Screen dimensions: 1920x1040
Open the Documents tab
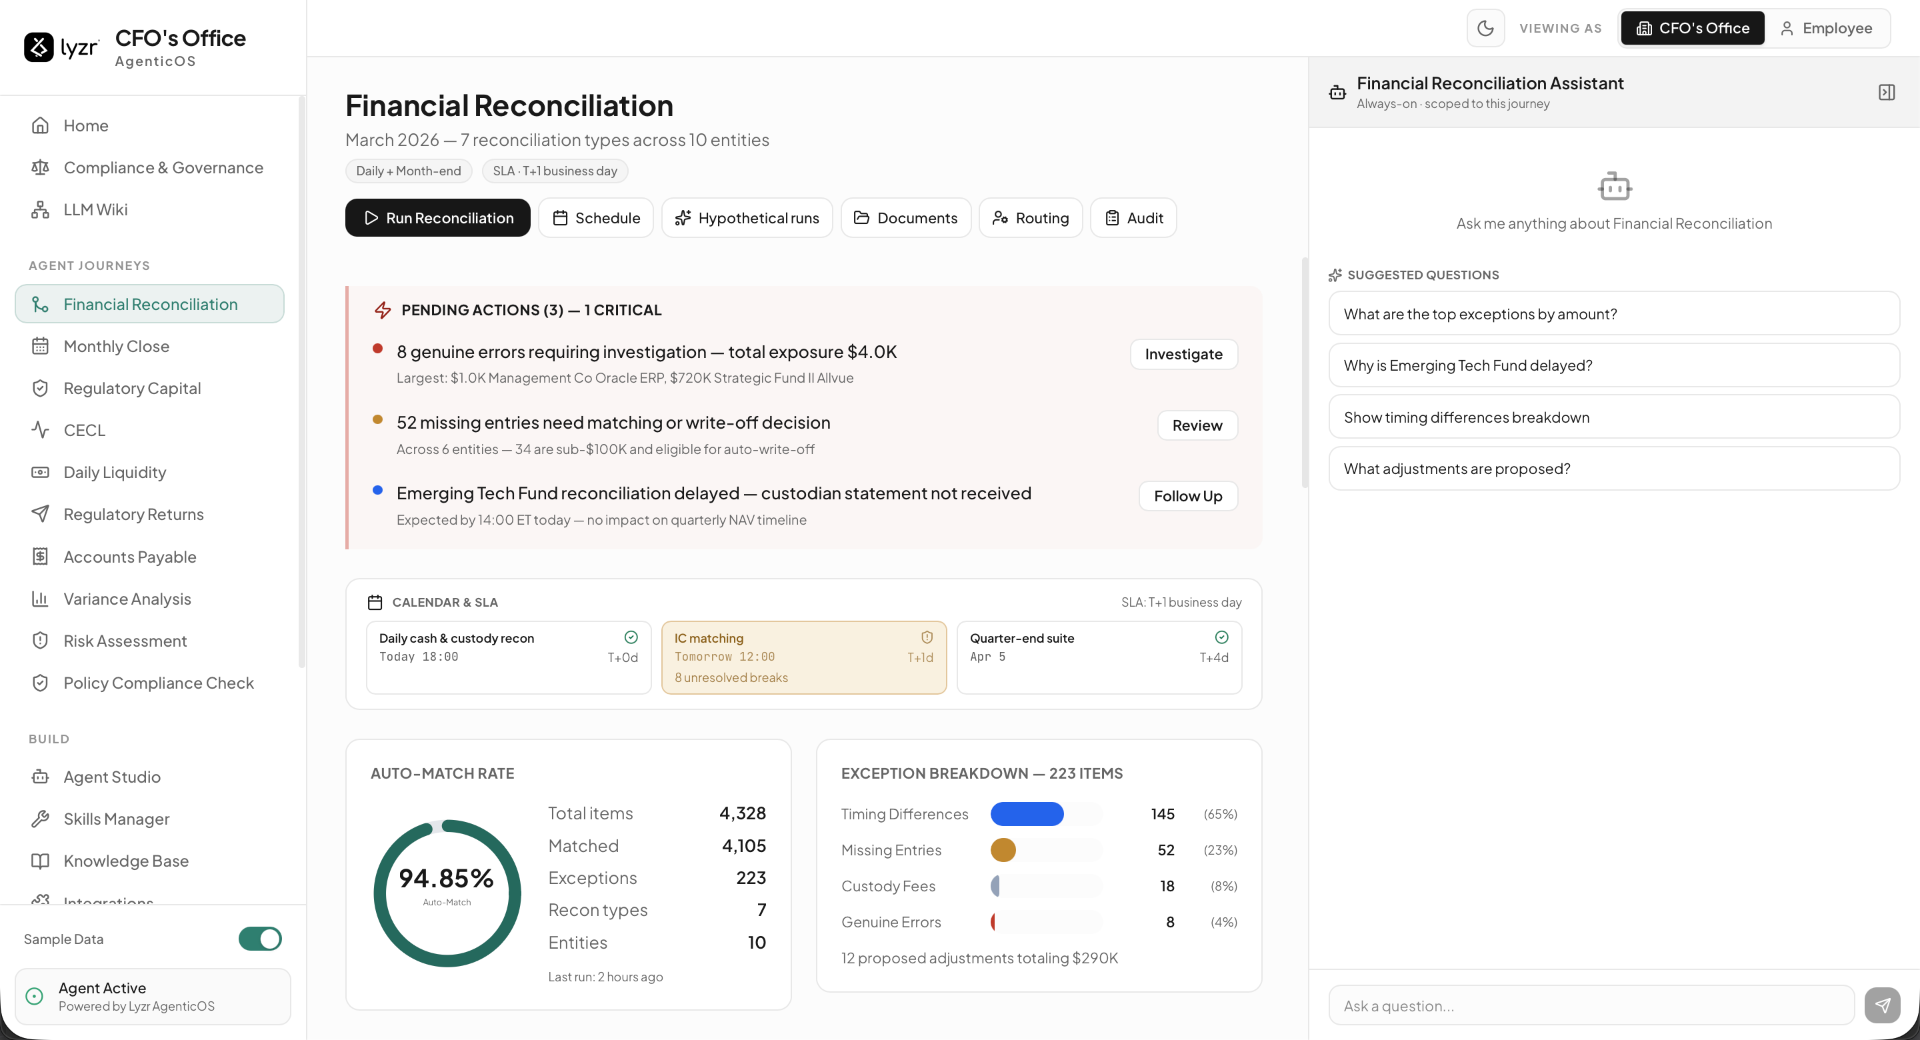905,218
